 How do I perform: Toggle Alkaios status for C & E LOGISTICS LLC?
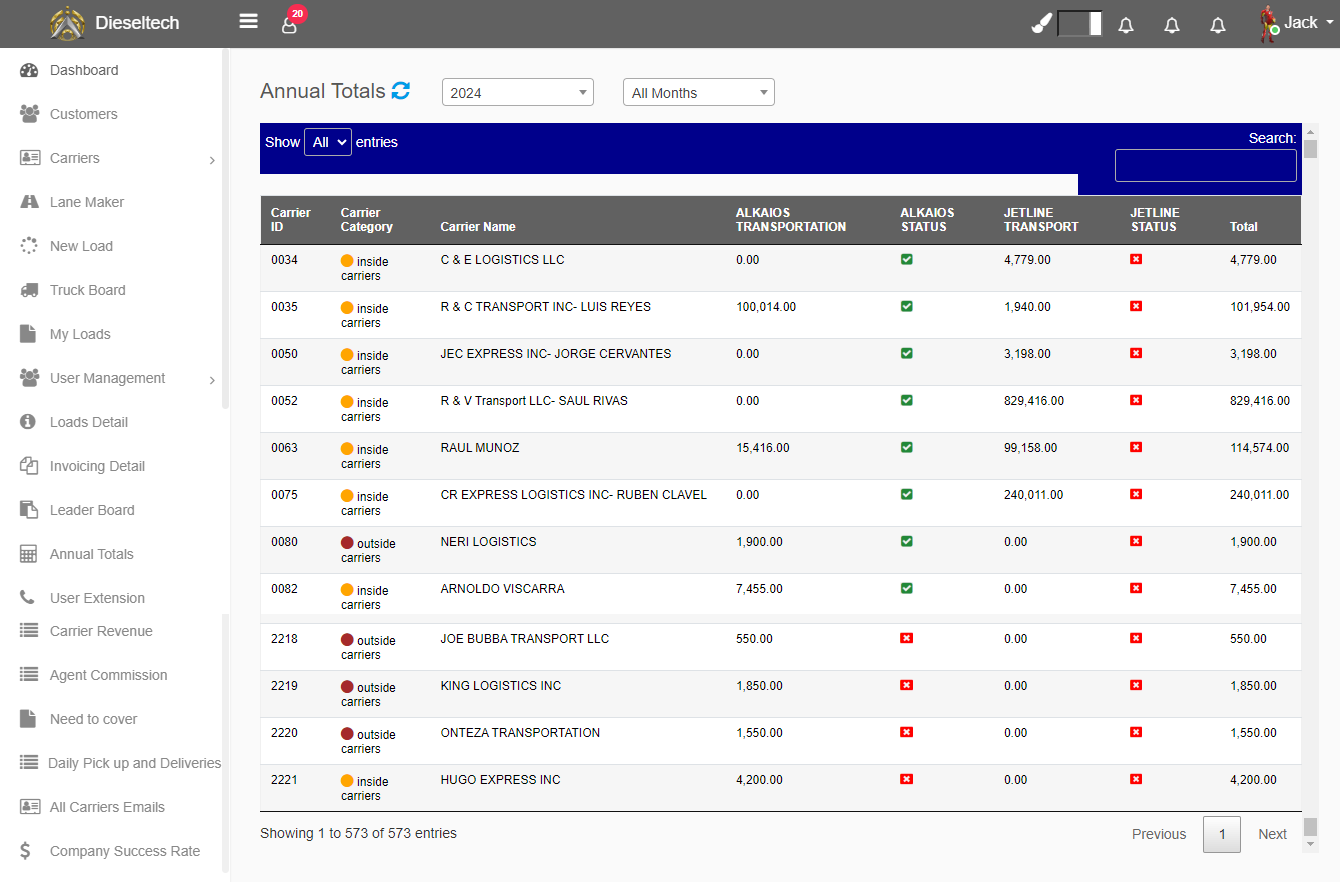click(x=906, y=260)
